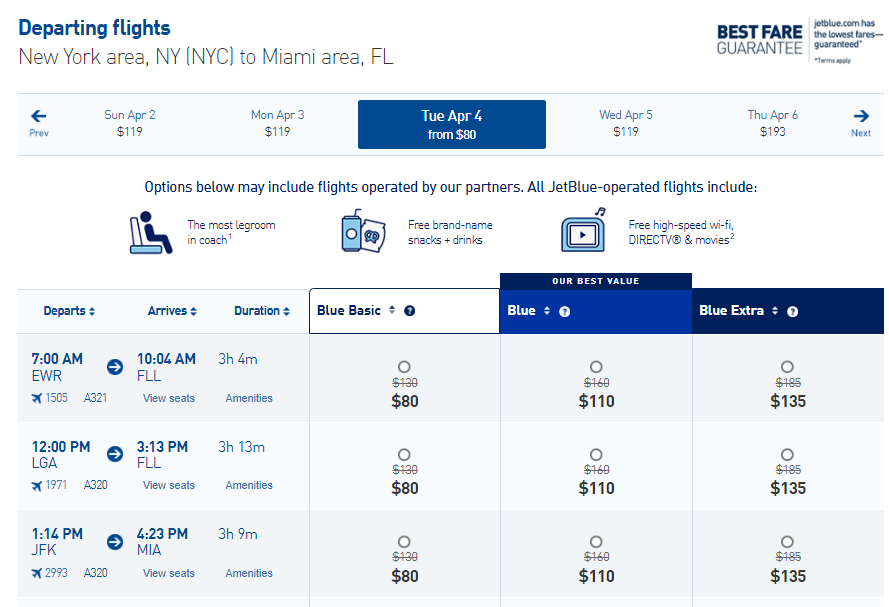Image resolution: width=889 pixels, height=607 pixels.
Task: Select $80 Blue Basic fare for 7:00 AM flight
Action: click(404, 367)
